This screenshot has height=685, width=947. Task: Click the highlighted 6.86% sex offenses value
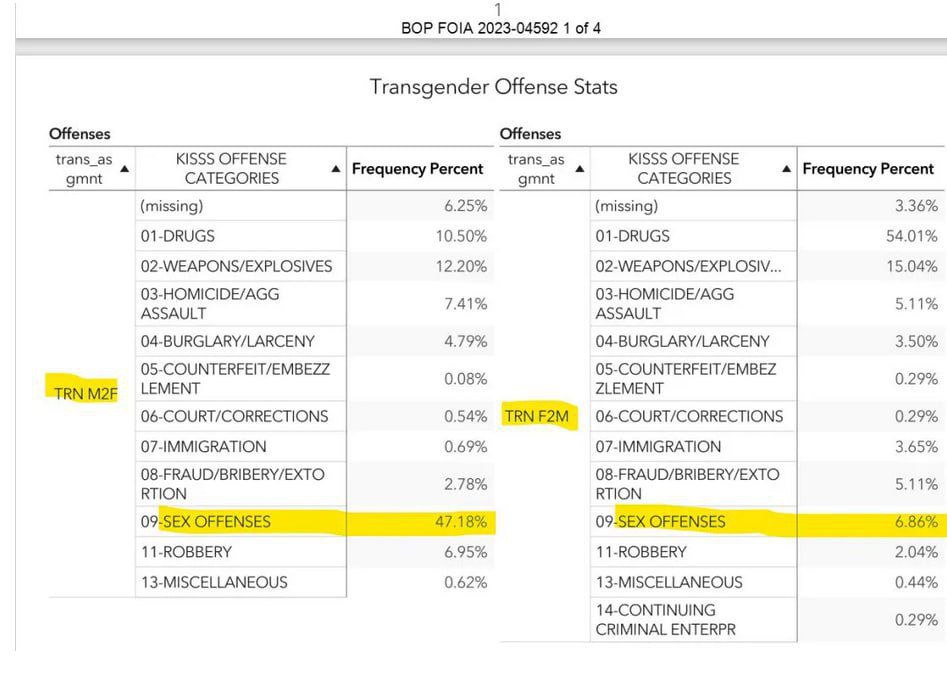coord(917,522)
